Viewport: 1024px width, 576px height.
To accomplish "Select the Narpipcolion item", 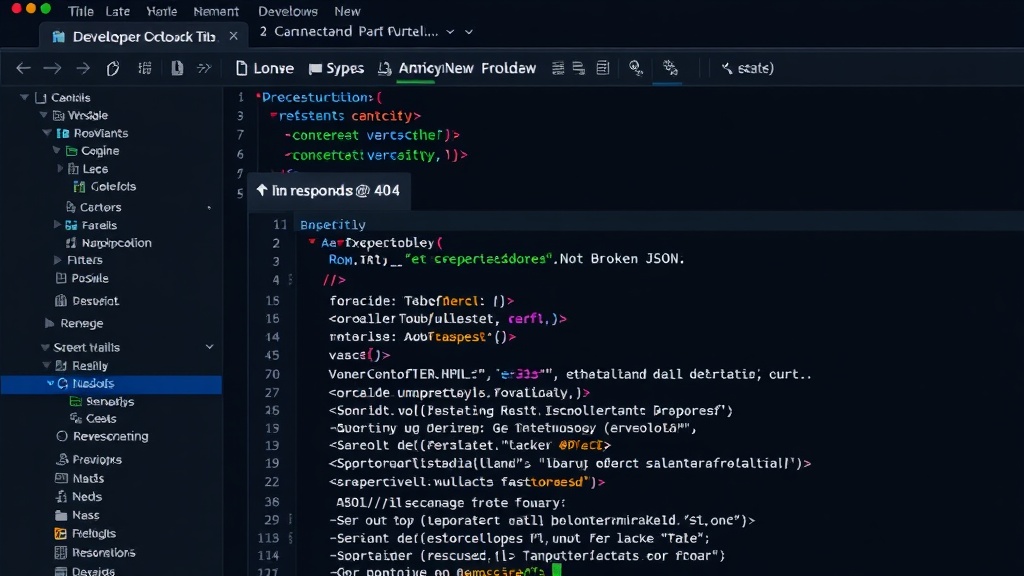I will [108, 243].
